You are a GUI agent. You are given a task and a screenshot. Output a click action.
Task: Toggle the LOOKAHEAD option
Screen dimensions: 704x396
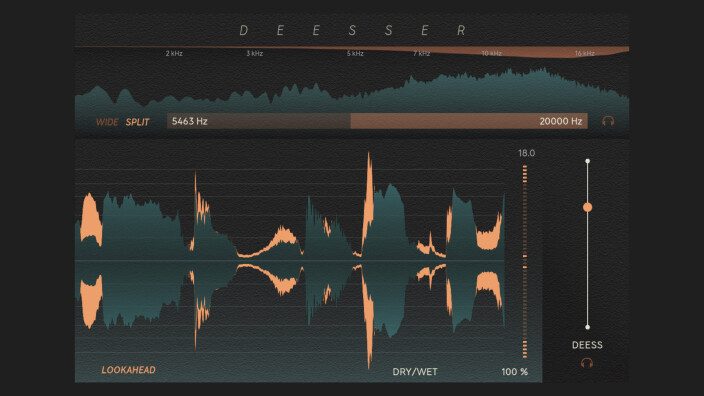(x=128, y=370)
